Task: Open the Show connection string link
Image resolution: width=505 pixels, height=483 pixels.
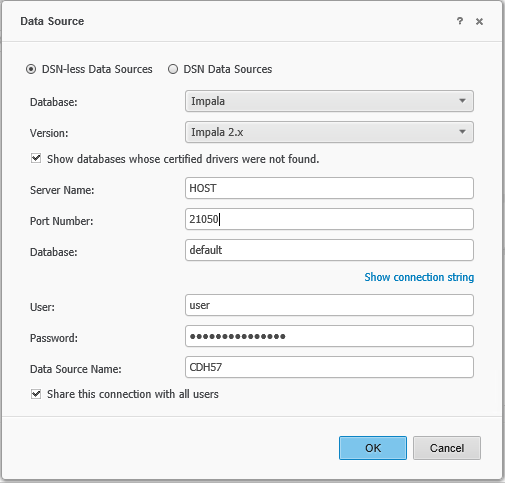Action: pos(419,277)
